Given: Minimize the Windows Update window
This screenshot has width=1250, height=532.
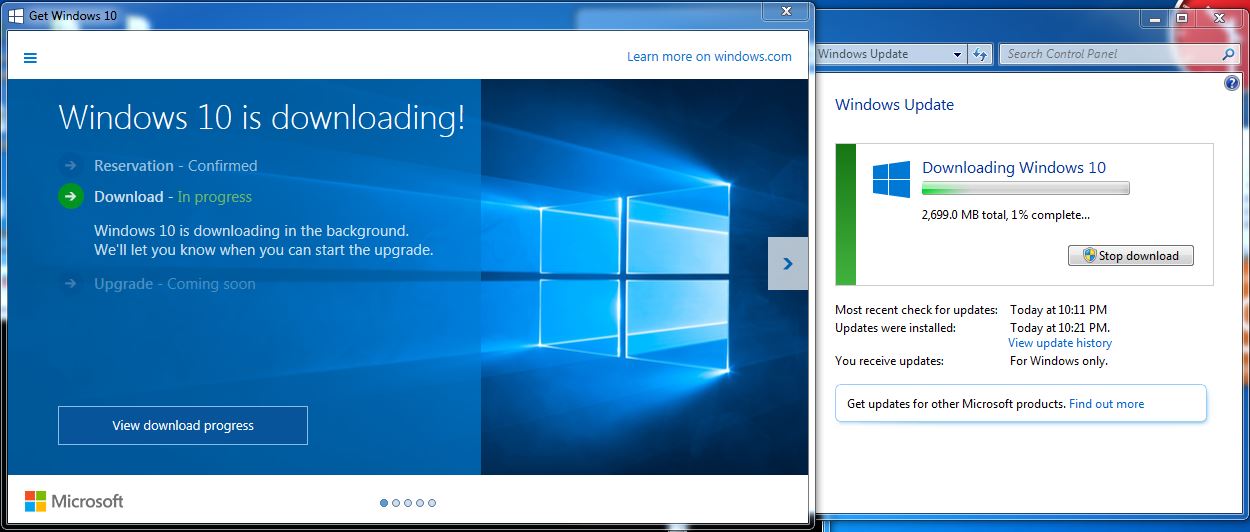Looking at the screenshot, I should click(x=1155, y=18).
